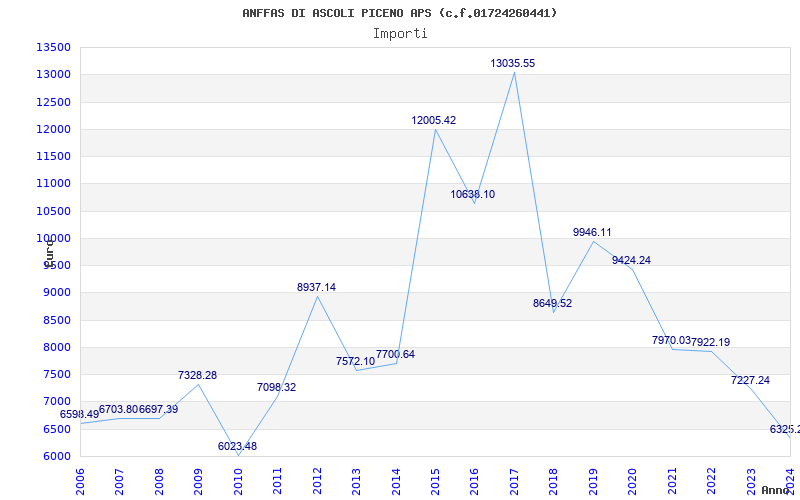Click x-axis year 2022

pyautogui.click(x=711, y=482)
